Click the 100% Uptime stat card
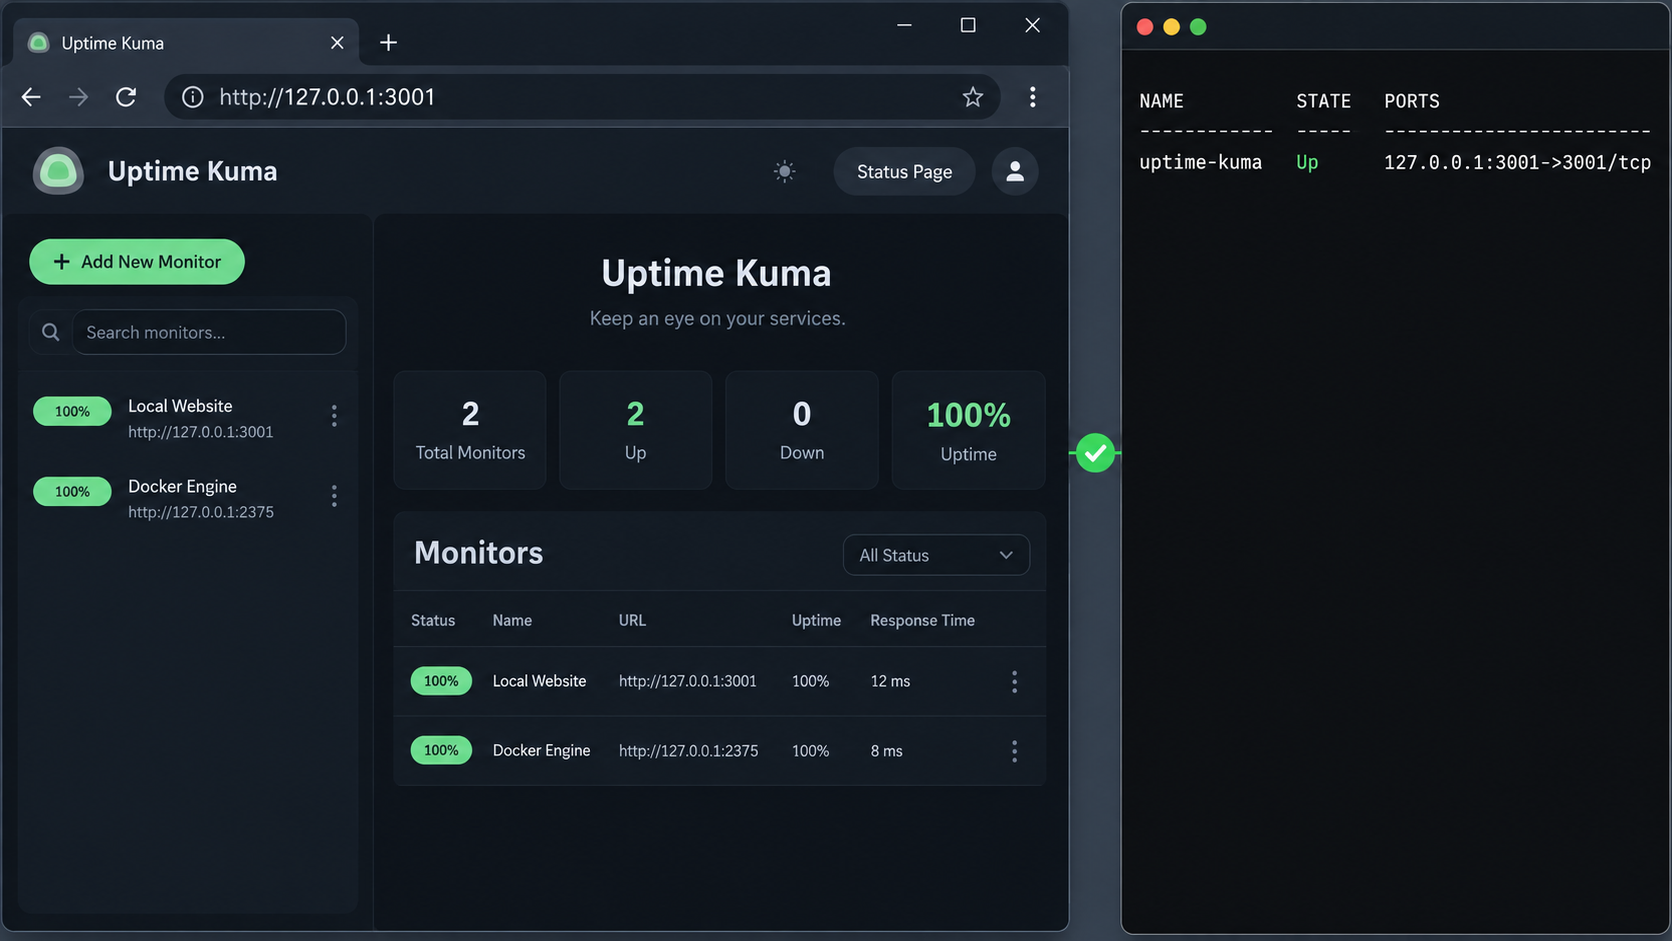This screenshot has height=941, width=1672. coord(968,430)
